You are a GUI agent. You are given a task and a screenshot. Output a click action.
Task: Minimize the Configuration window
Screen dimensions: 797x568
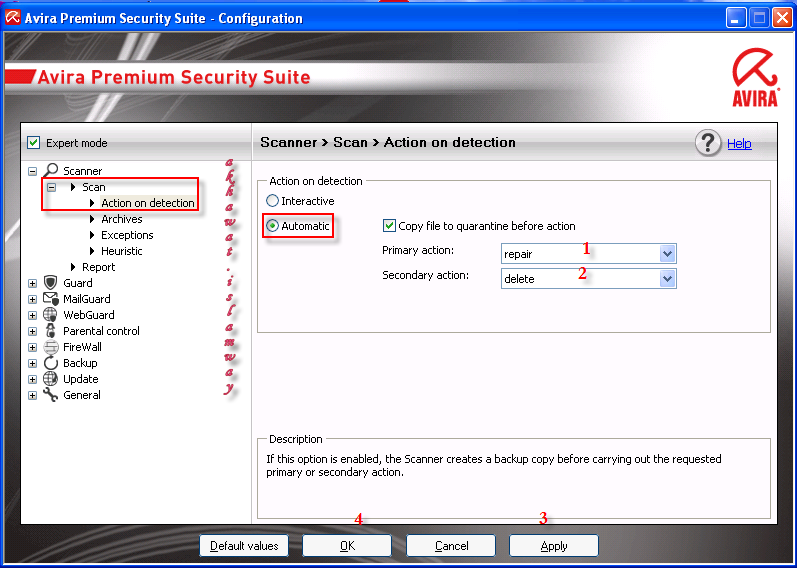(735, 18)
